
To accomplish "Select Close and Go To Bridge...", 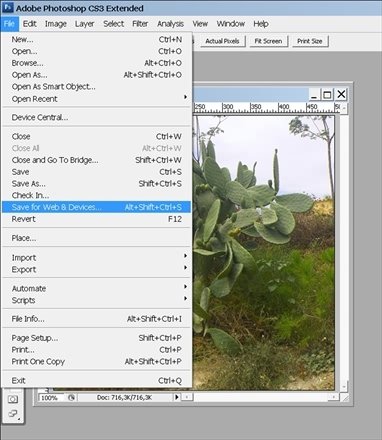I will click(97, 160).
